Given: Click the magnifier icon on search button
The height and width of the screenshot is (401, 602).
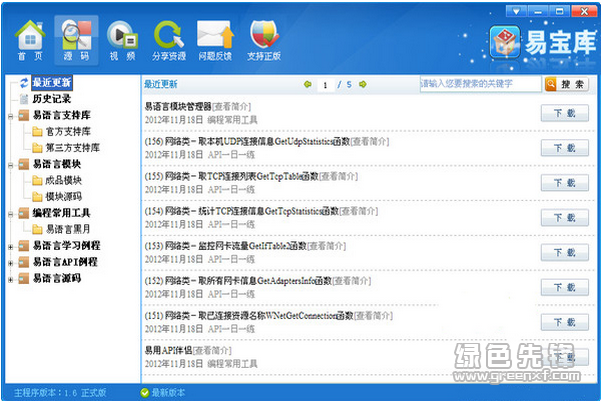Looking at the screenshot, I should (551, 84).
